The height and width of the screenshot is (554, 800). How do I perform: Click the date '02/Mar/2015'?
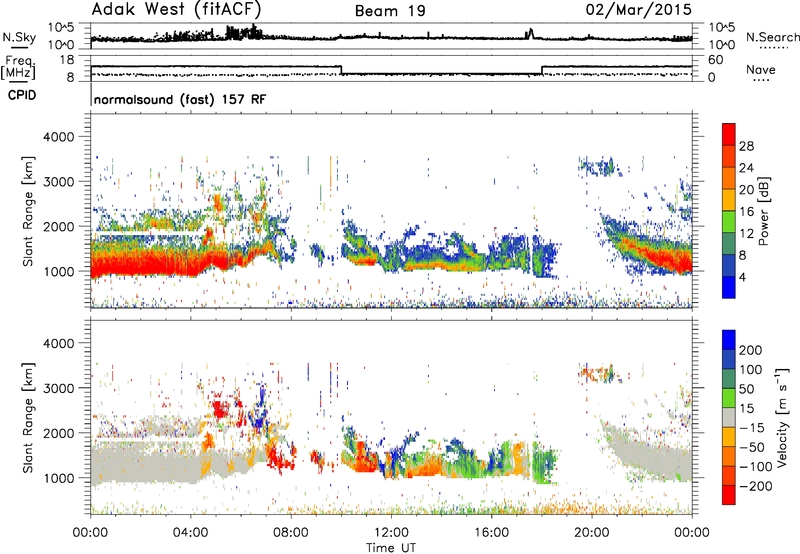638,9
